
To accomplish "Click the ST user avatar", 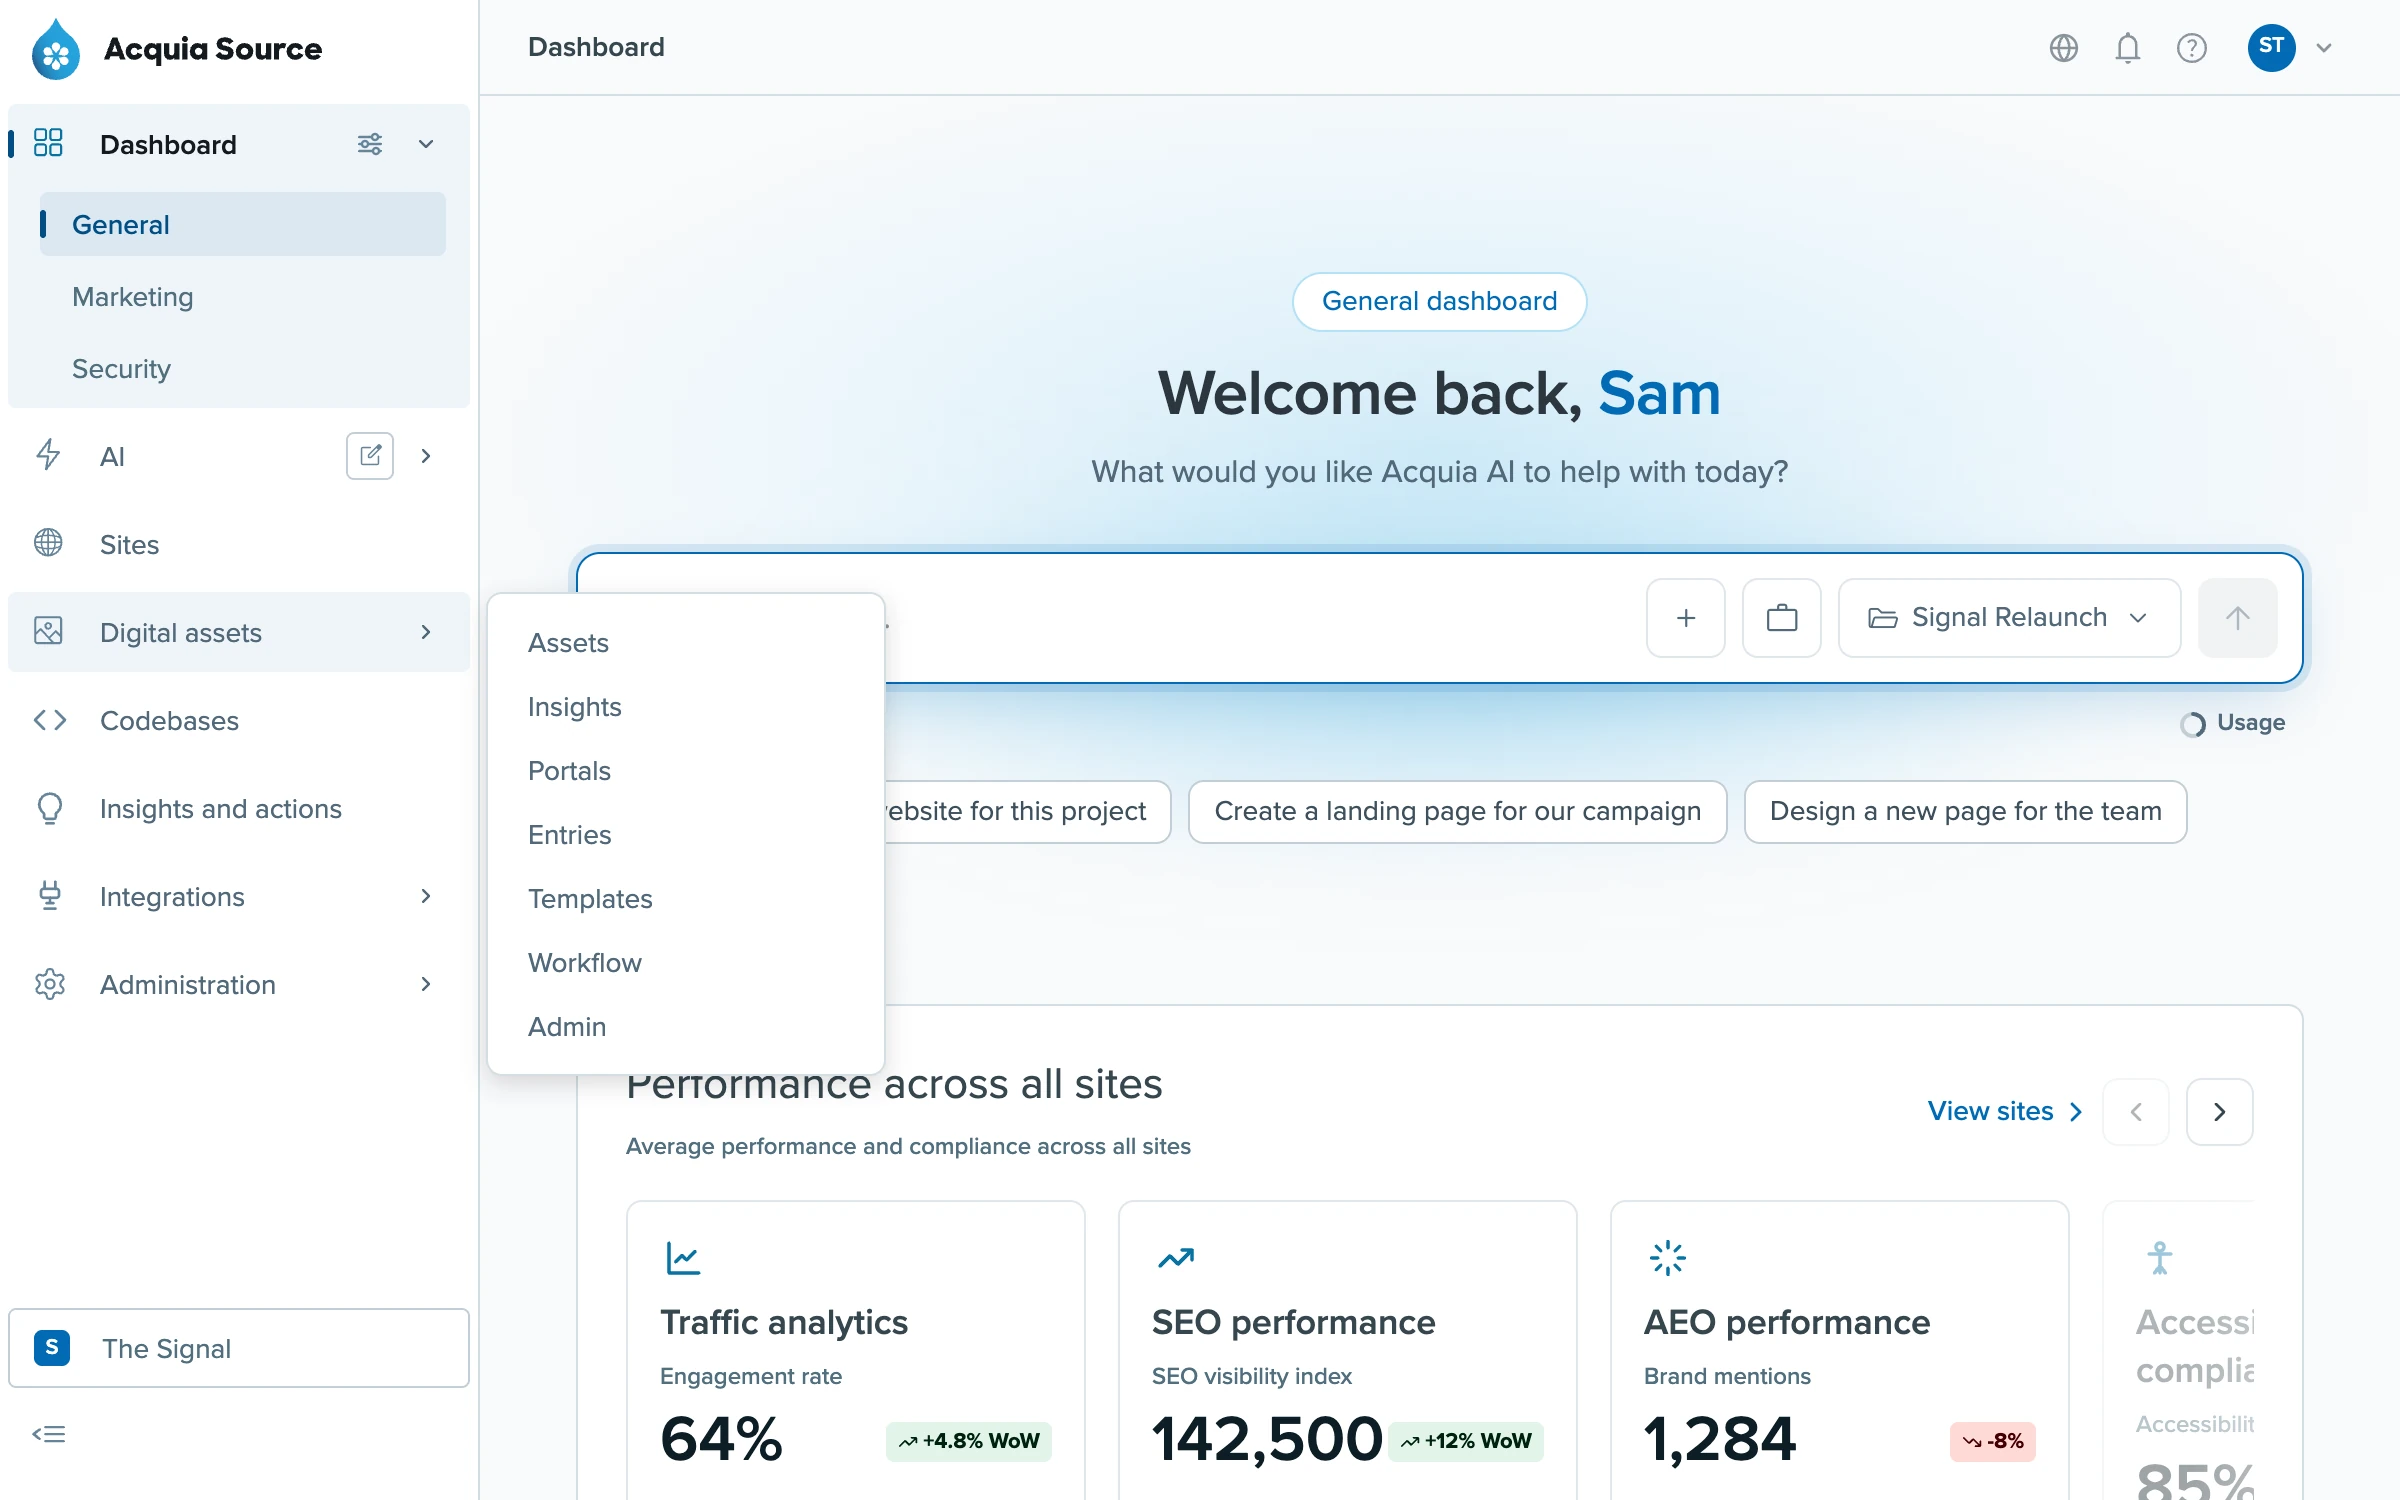I will (x=2271, y=47).
